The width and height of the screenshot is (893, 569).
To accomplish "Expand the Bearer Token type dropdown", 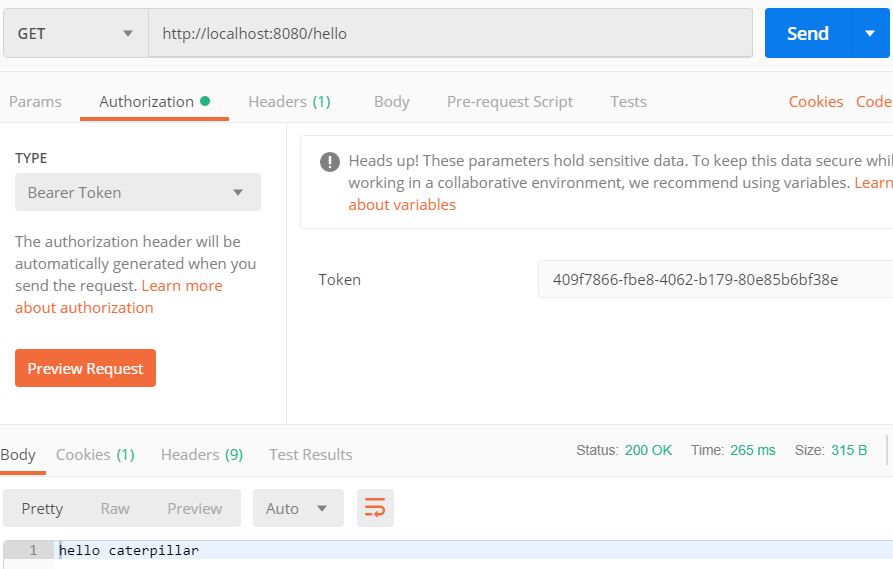I will pos(138,192).
